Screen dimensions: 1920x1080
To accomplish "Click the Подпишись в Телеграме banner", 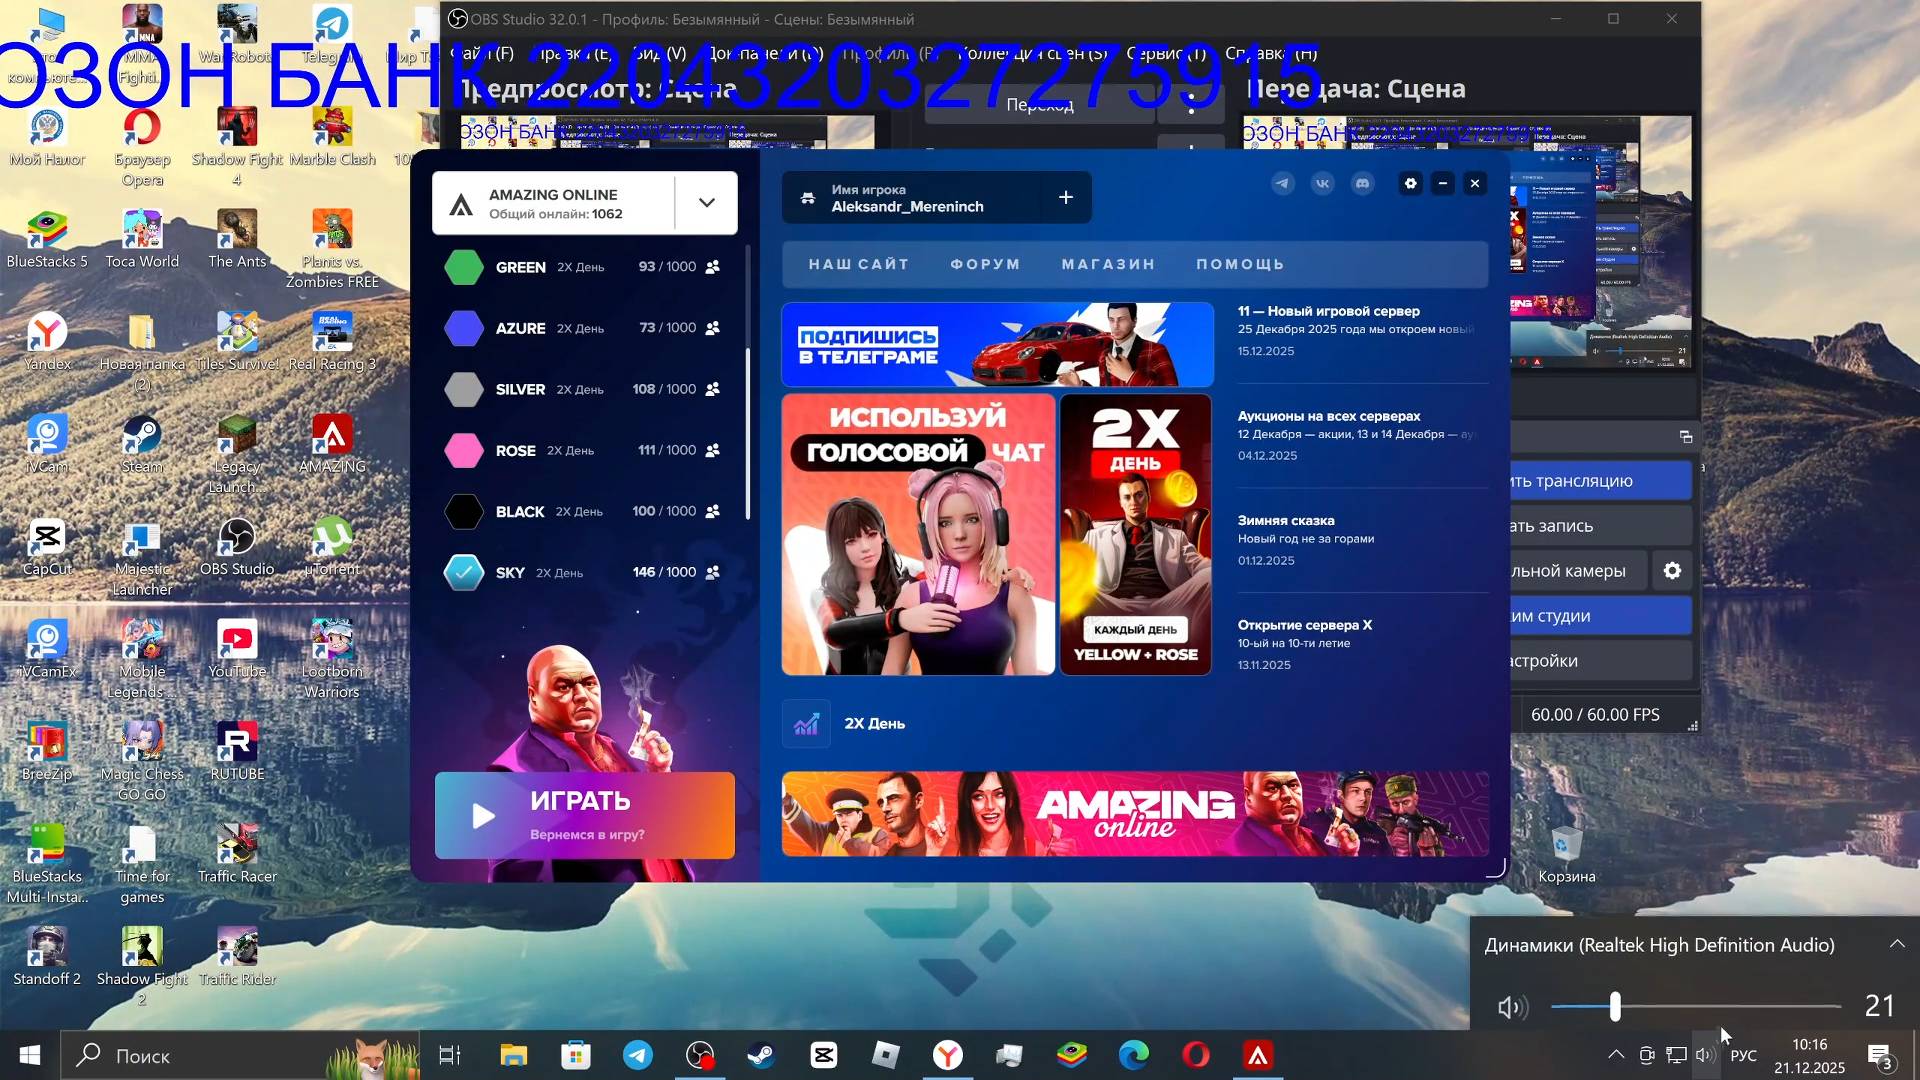I will coord(997,345).
